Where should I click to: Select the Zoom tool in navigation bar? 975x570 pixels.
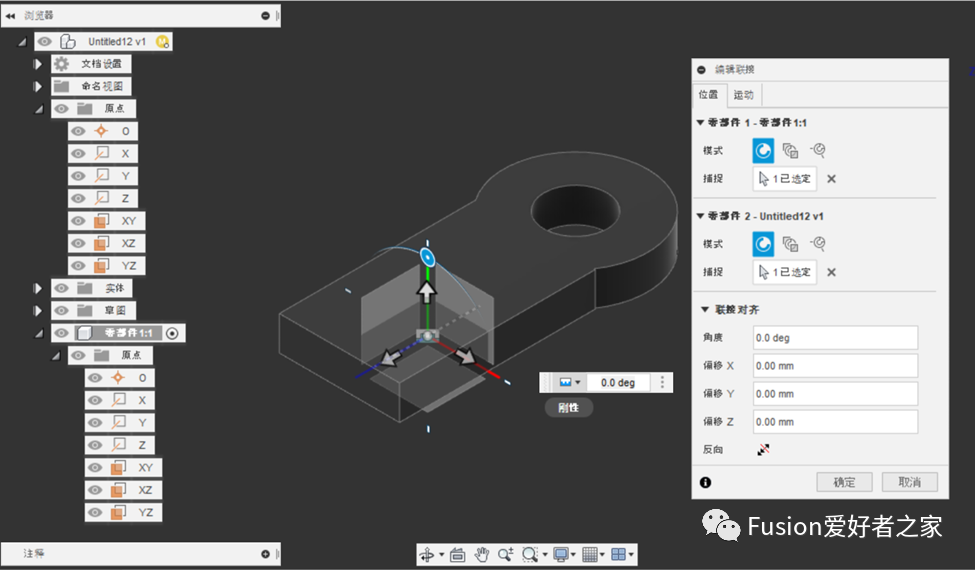(506, 554)
